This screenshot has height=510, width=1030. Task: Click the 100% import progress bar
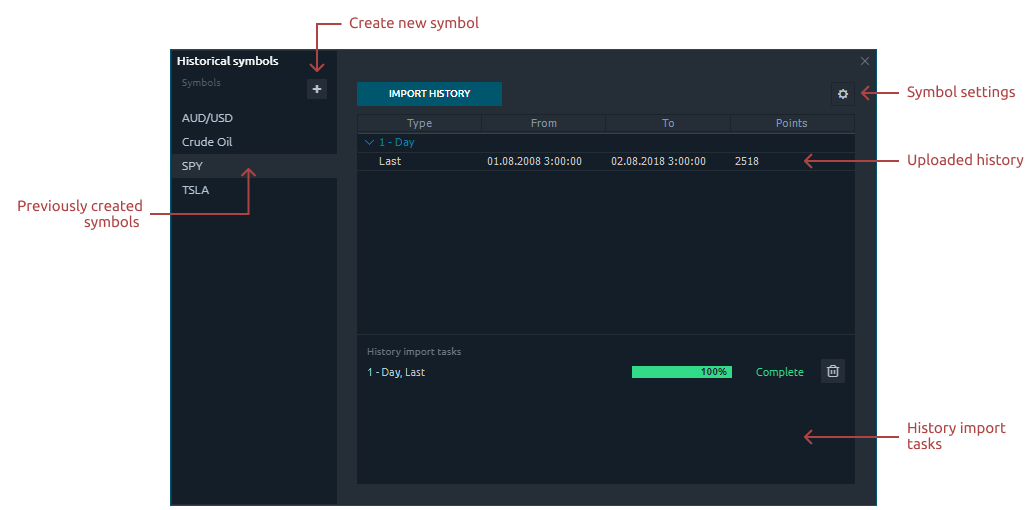[681, 372]
